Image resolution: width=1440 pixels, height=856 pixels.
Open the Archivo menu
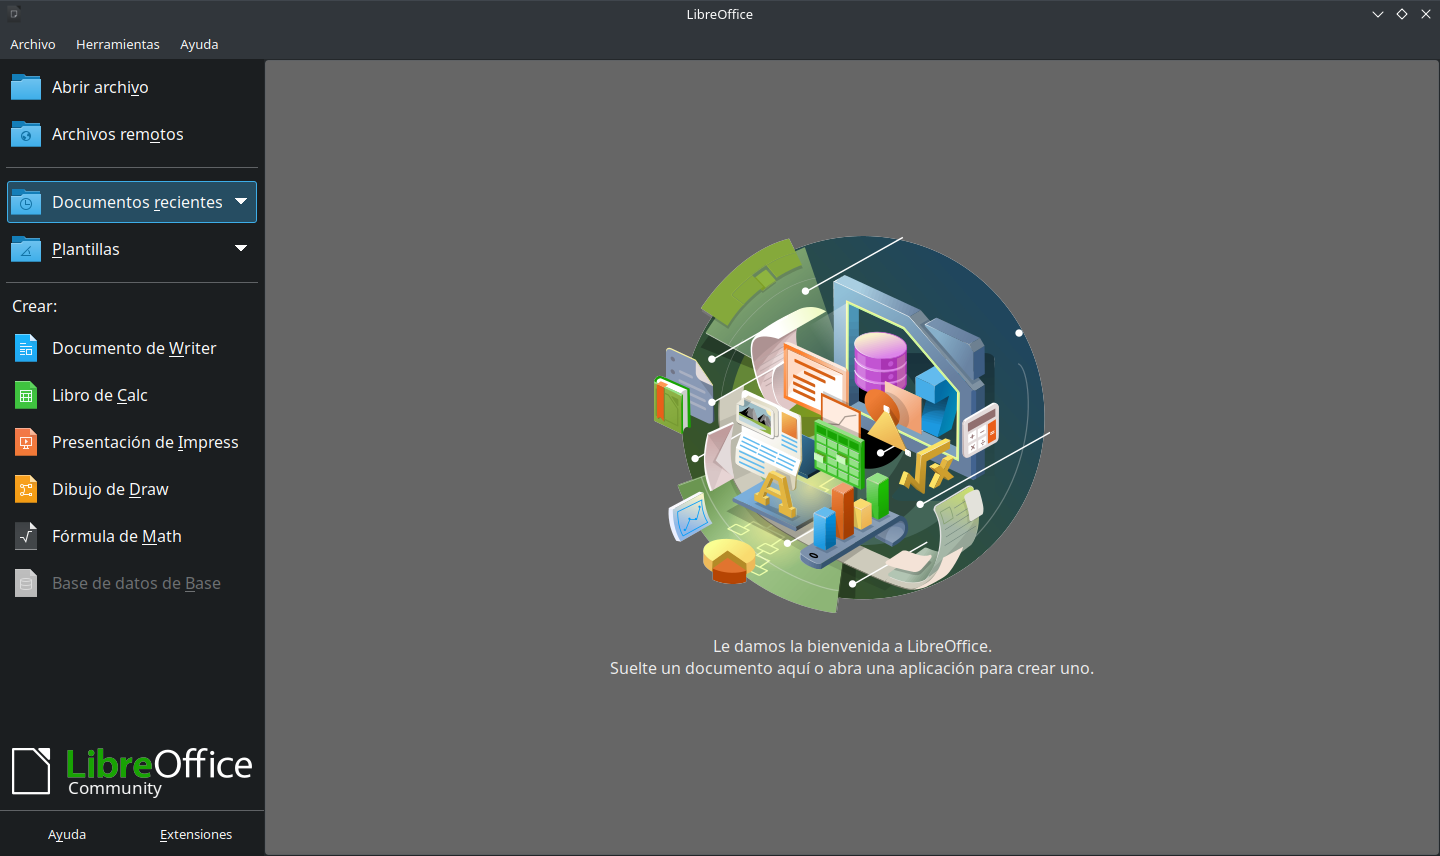(x=33, y=44)
